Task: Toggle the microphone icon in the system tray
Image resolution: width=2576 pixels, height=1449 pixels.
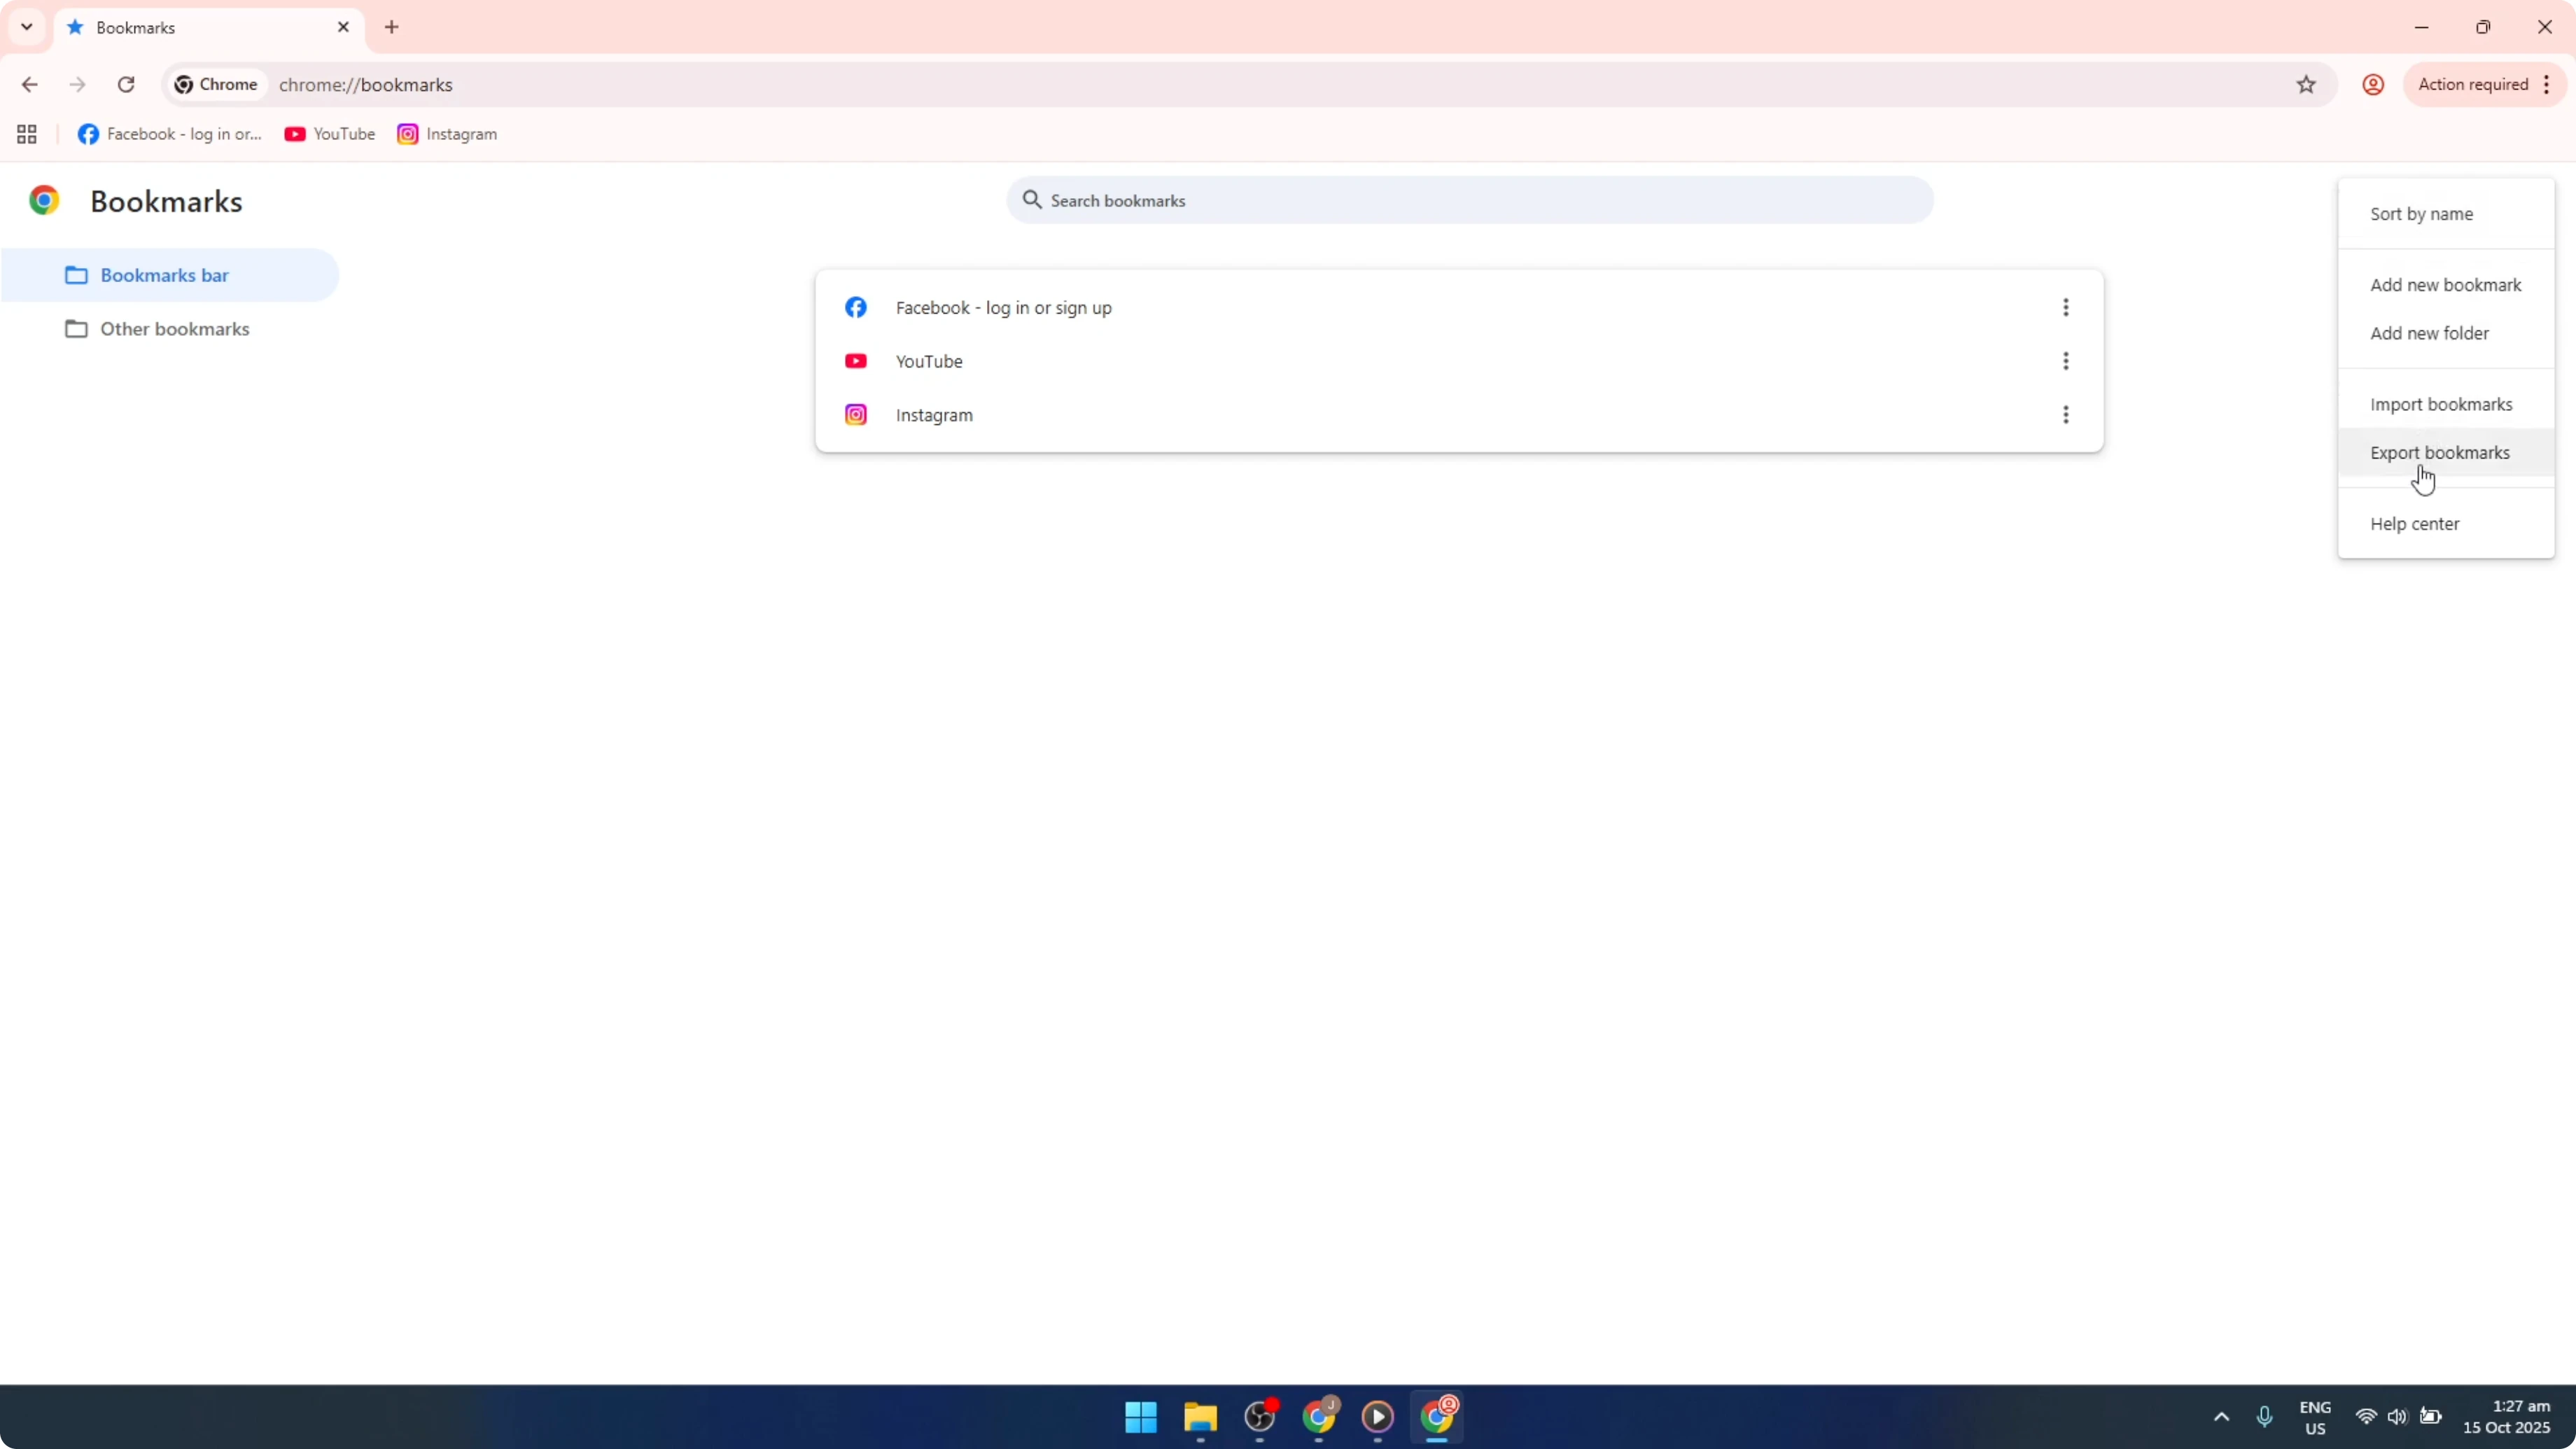Action: pyautogui.click(x=2264, y=1417)
